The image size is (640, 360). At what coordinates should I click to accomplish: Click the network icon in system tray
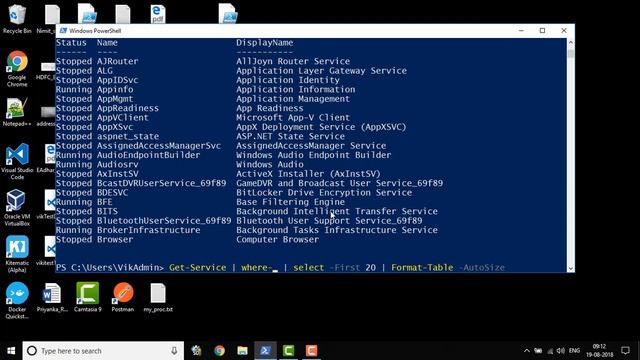pos(549,351)
